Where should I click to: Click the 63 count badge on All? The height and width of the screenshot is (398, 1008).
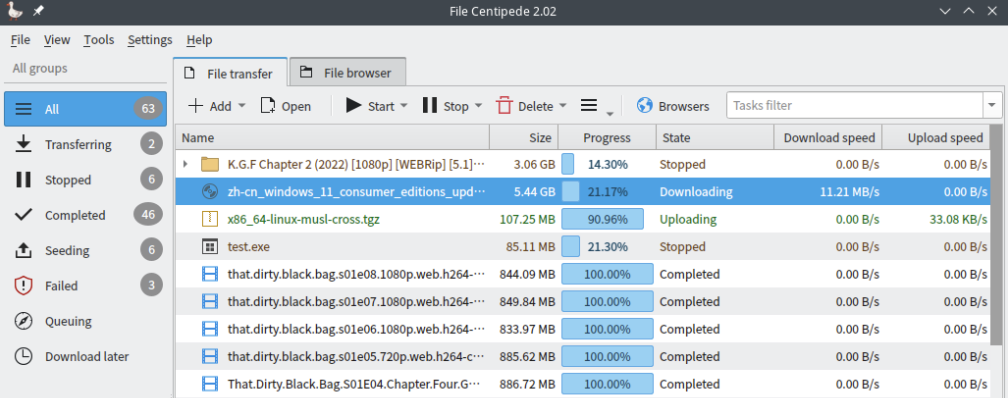(148, 109)
